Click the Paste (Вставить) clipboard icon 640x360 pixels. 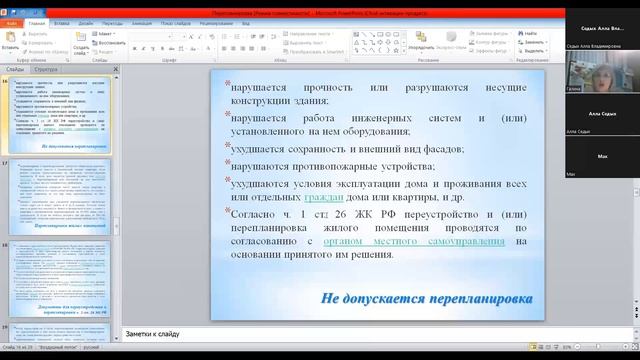click(x=10, y=38)
